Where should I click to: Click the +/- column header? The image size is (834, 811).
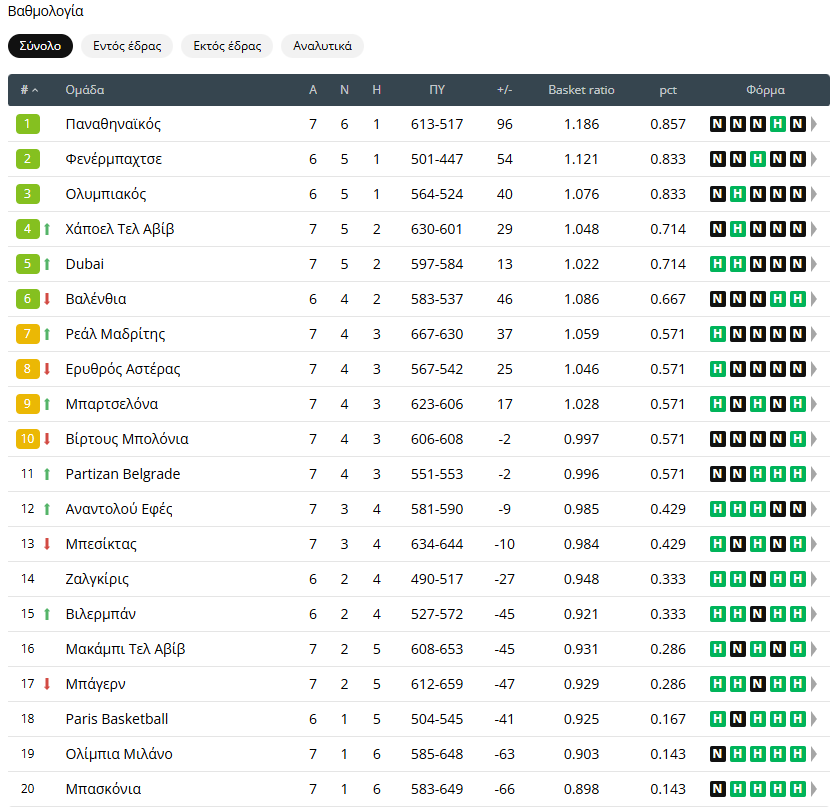(505, 90)
